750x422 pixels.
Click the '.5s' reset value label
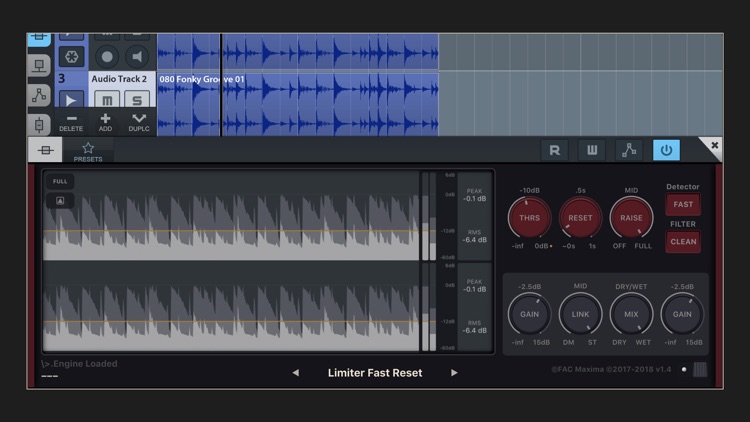click(580, 190)
